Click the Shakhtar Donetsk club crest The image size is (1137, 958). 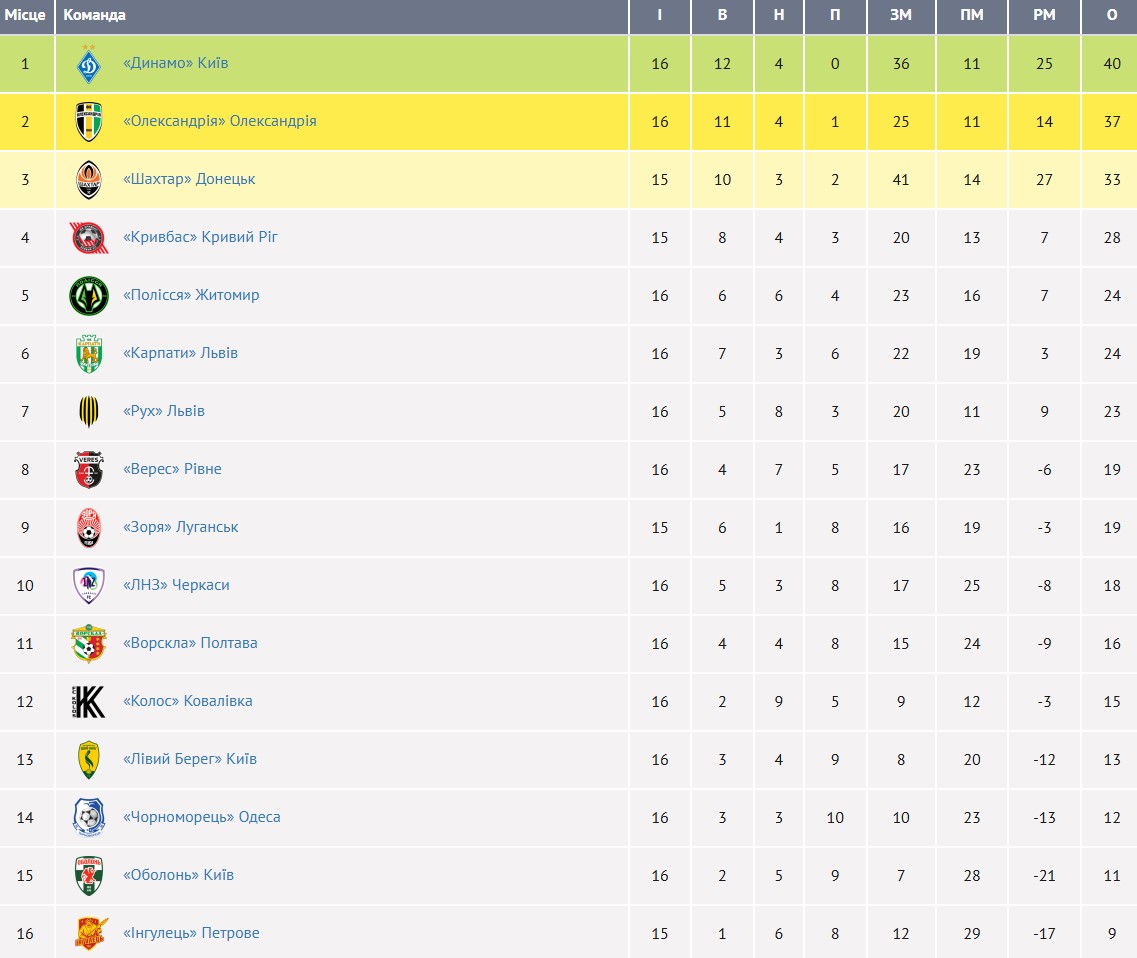89,180
